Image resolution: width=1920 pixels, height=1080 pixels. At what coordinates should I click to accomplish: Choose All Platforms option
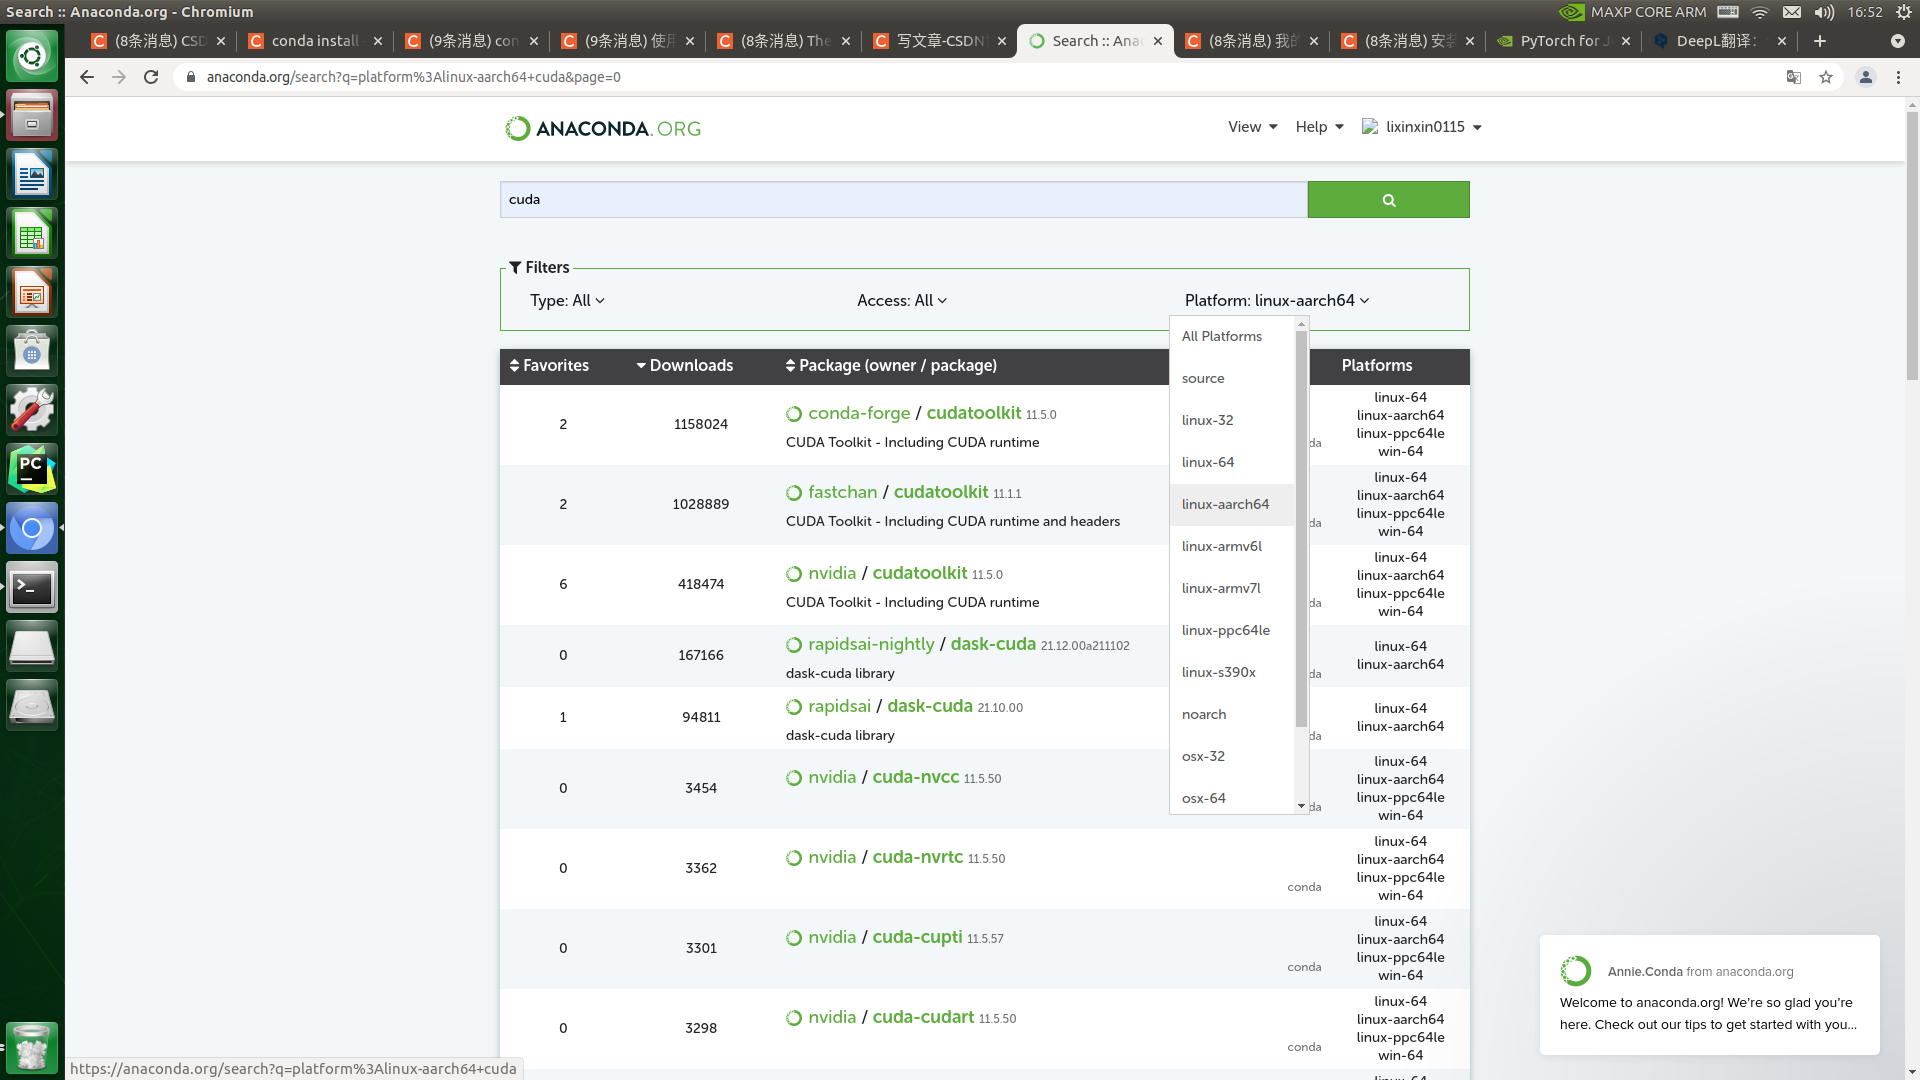(x=1222, y=336)
